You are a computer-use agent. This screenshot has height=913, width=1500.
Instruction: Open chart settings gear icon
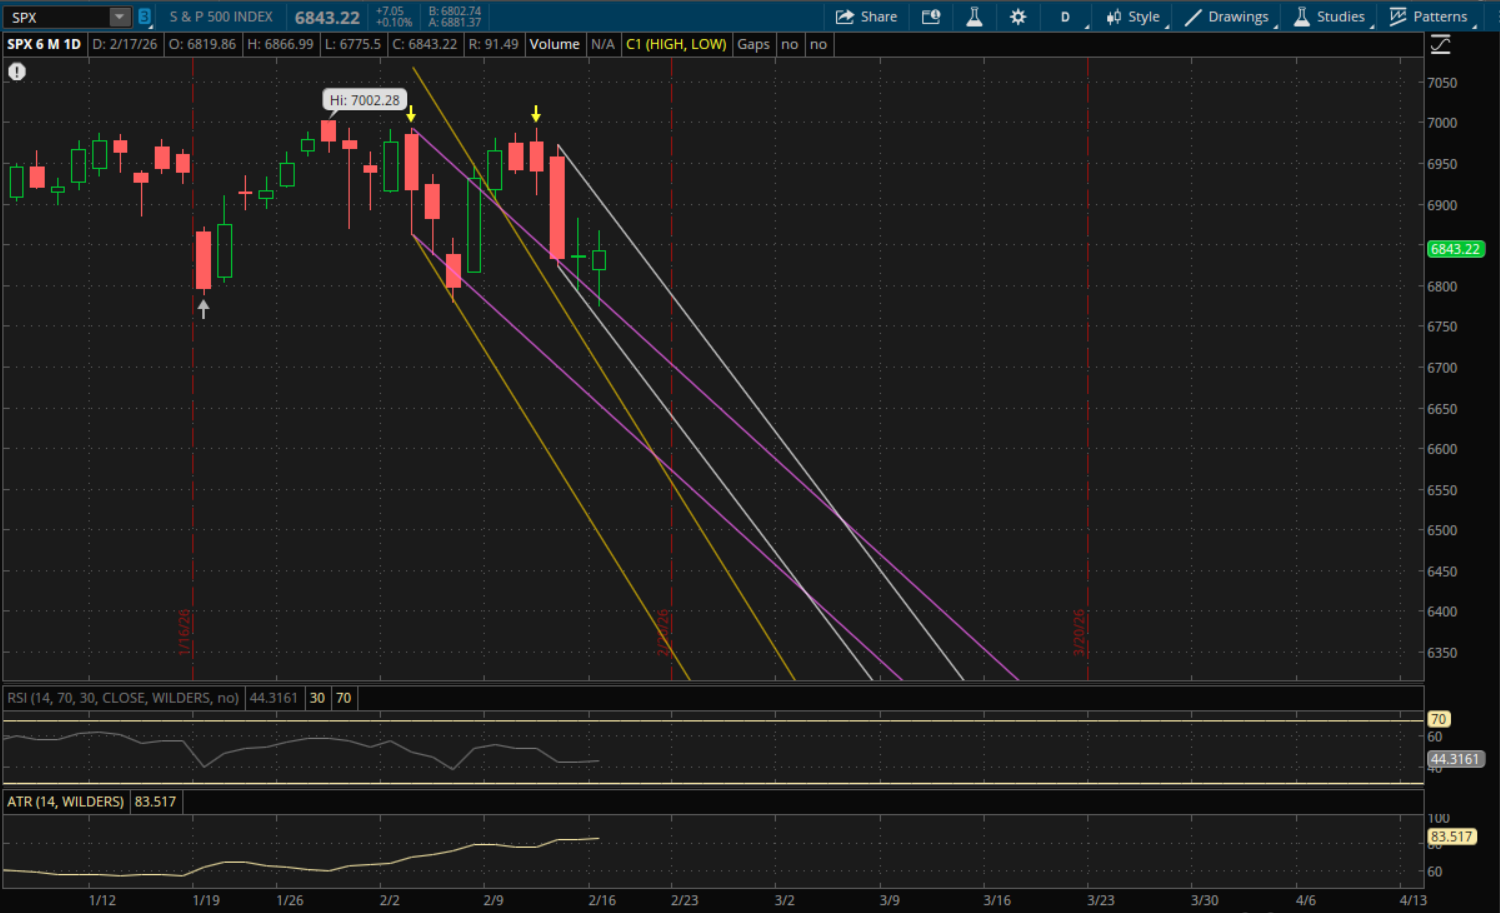(1018, 17)
